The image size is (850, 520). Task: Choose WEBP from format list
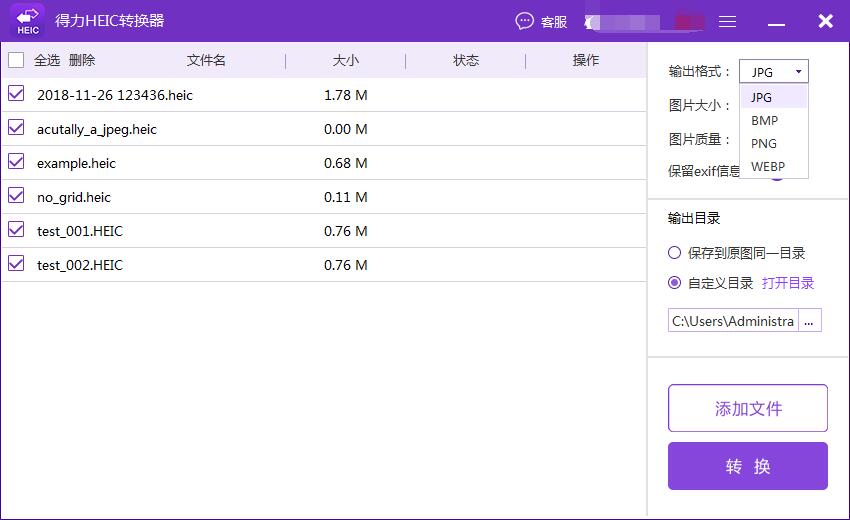click(768, 166)
